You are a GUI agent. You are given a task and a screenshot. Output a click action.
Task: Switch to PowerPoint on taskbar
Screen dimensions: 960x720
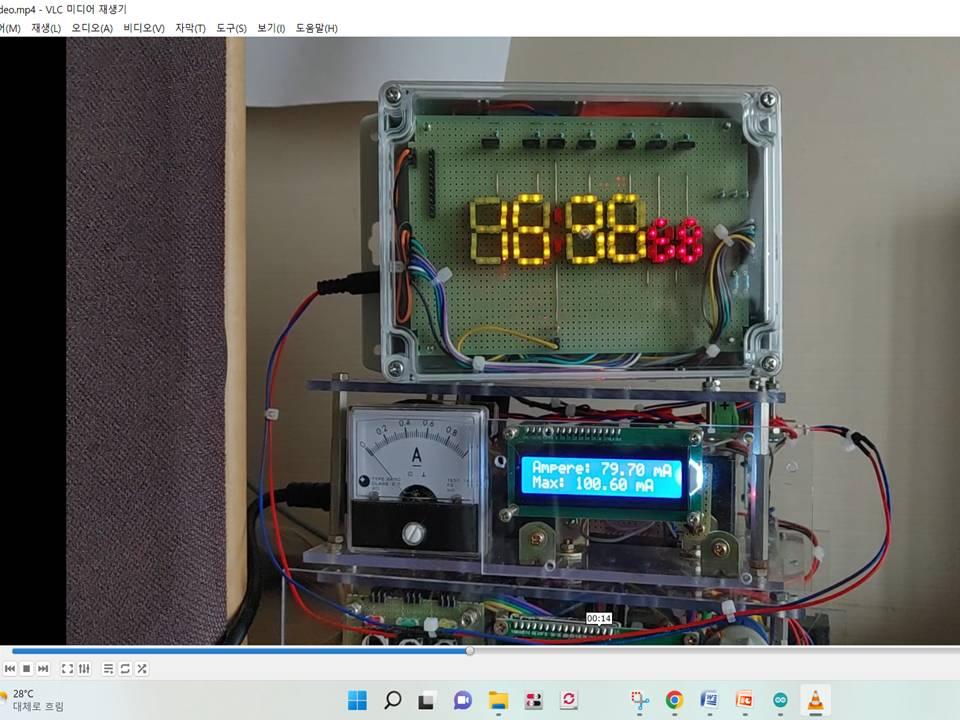tap(744, 700)
